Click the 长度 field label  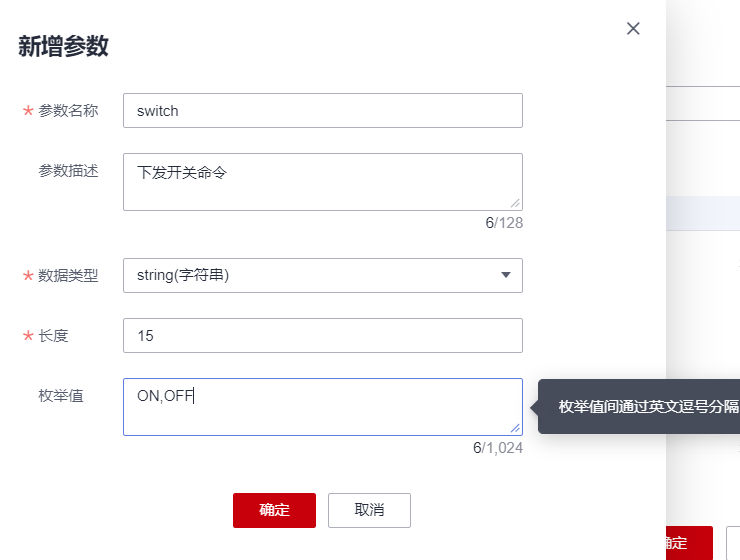tap(53, 336)
